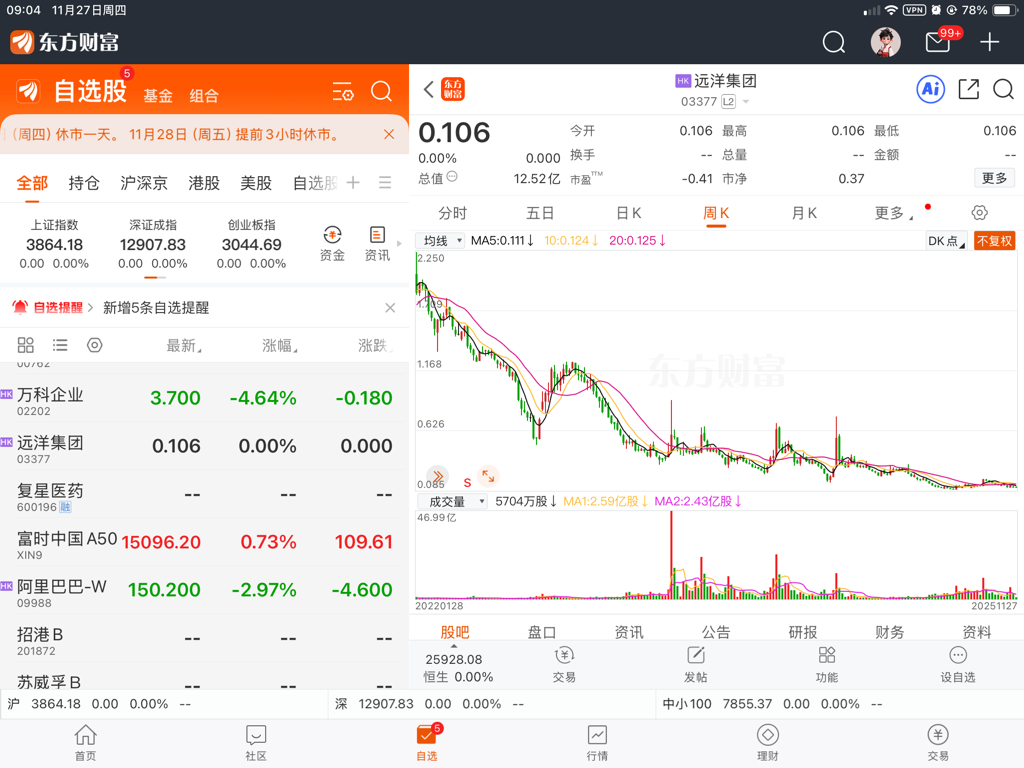The image size is (1024, 768).
Task: Expand 更多 chart period options
Action: click(x=893, y=213)
